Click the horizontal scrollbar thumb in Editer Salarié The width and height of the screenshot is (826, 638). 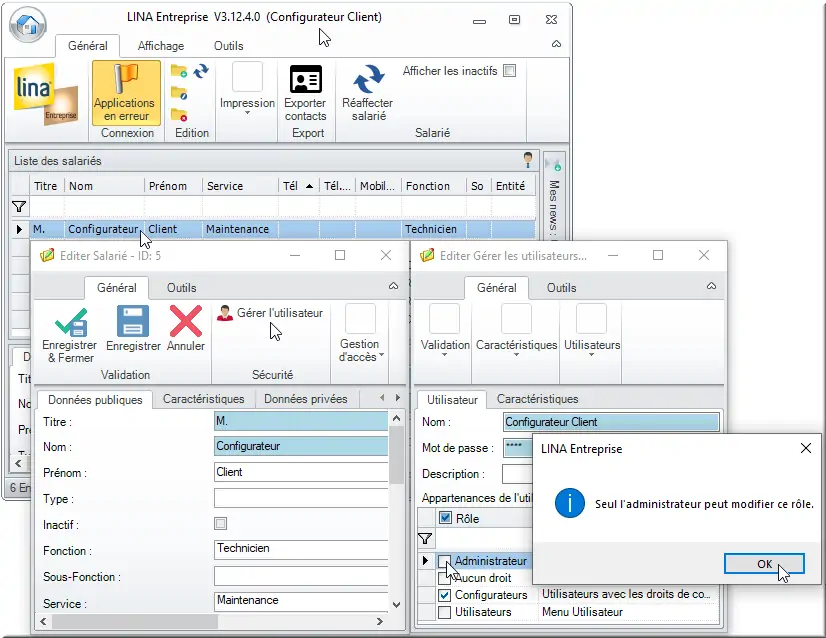(135, 622)
